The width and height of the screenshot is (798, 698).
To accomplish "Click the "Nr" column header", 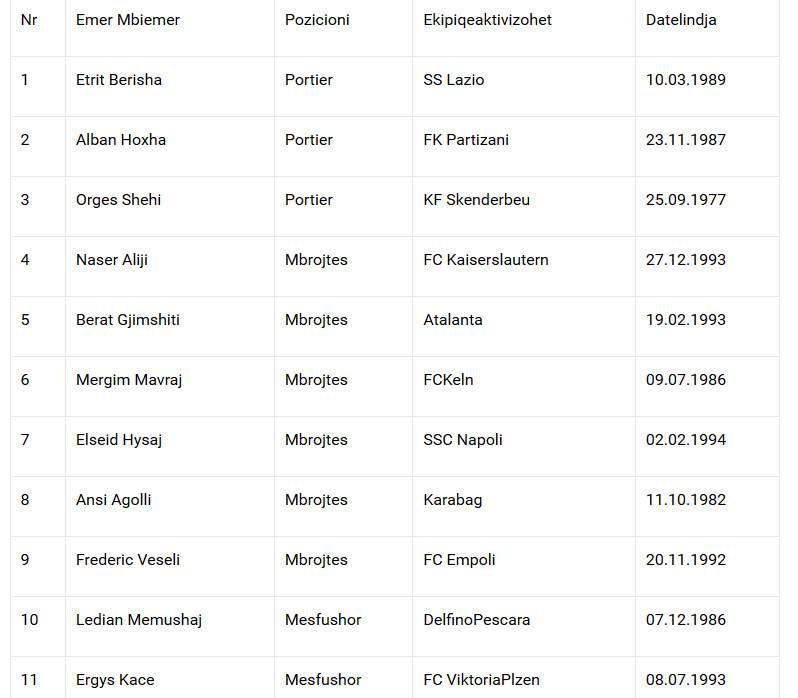I will [x=29, y=20].
